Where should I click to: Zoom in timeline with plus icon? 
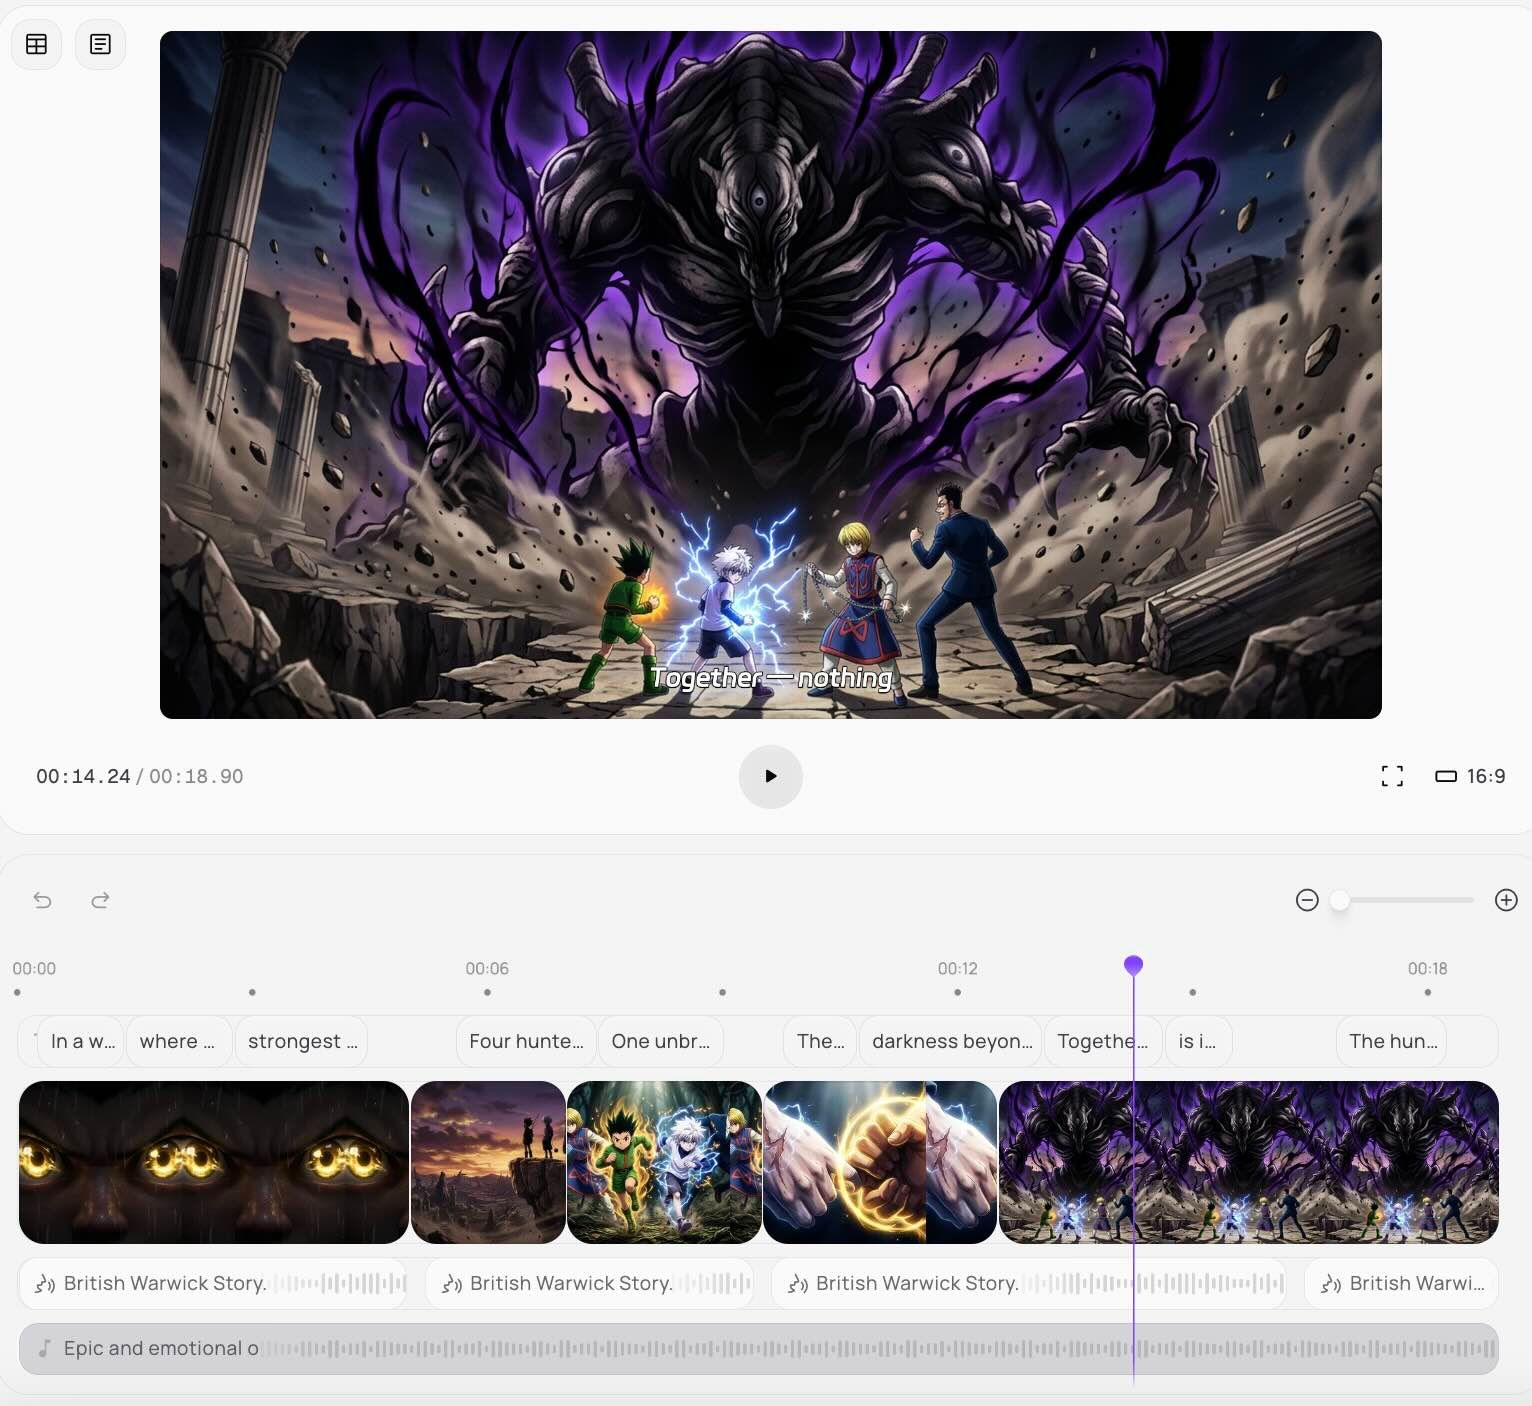[1506, 900]
